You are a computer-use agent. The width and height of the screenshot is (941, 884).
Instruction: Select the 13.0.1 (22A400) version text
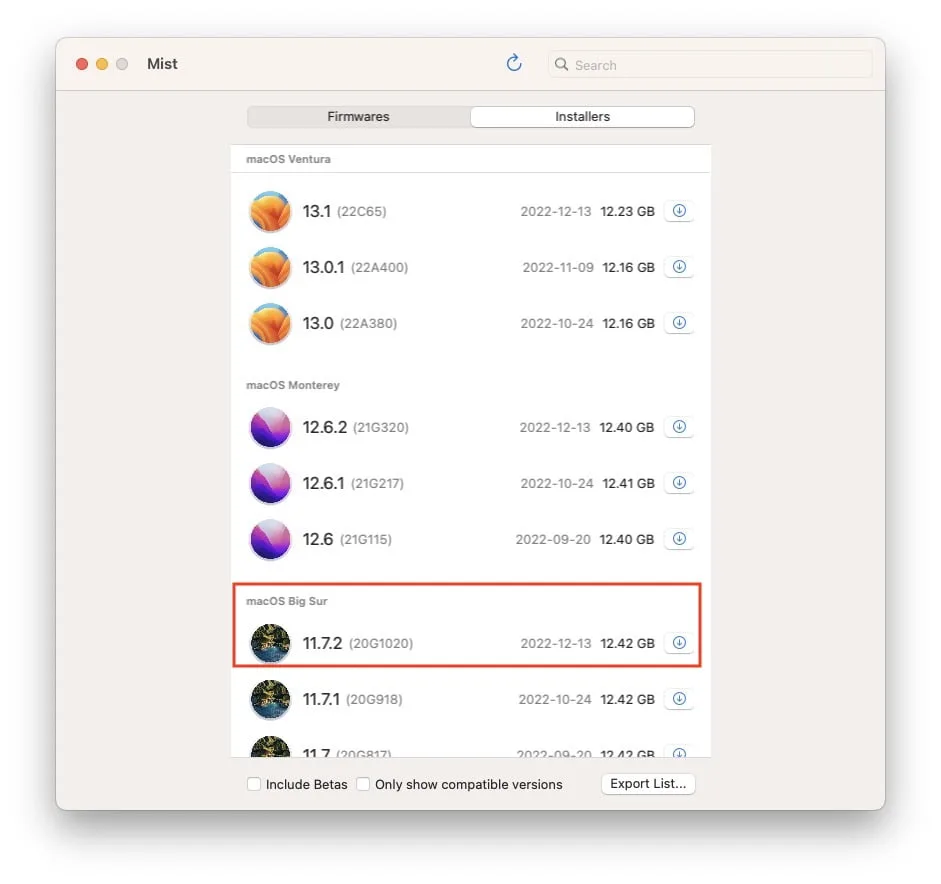[x=355, y=267]
